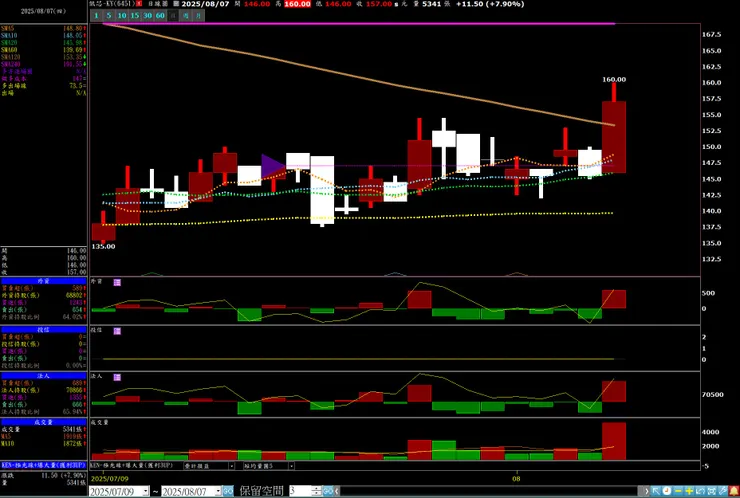Click the largest volume bar on last day
The height and width of the screenshot is (498, 740).
coord(614,441)
